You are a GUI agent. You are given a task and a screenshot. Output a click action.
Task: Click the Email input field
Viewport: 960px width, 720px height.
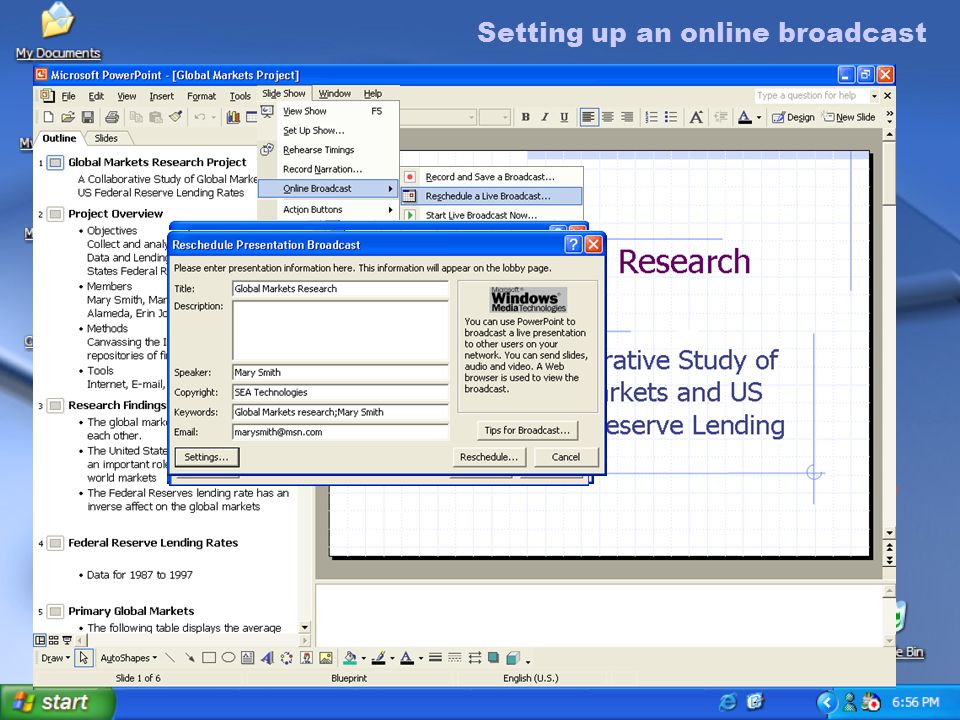coord(340,432)
